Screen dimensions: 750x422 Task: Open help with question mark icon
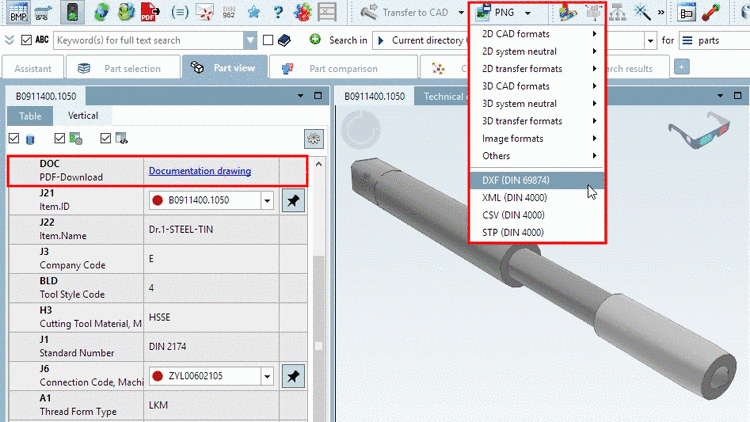click(278, 12)
